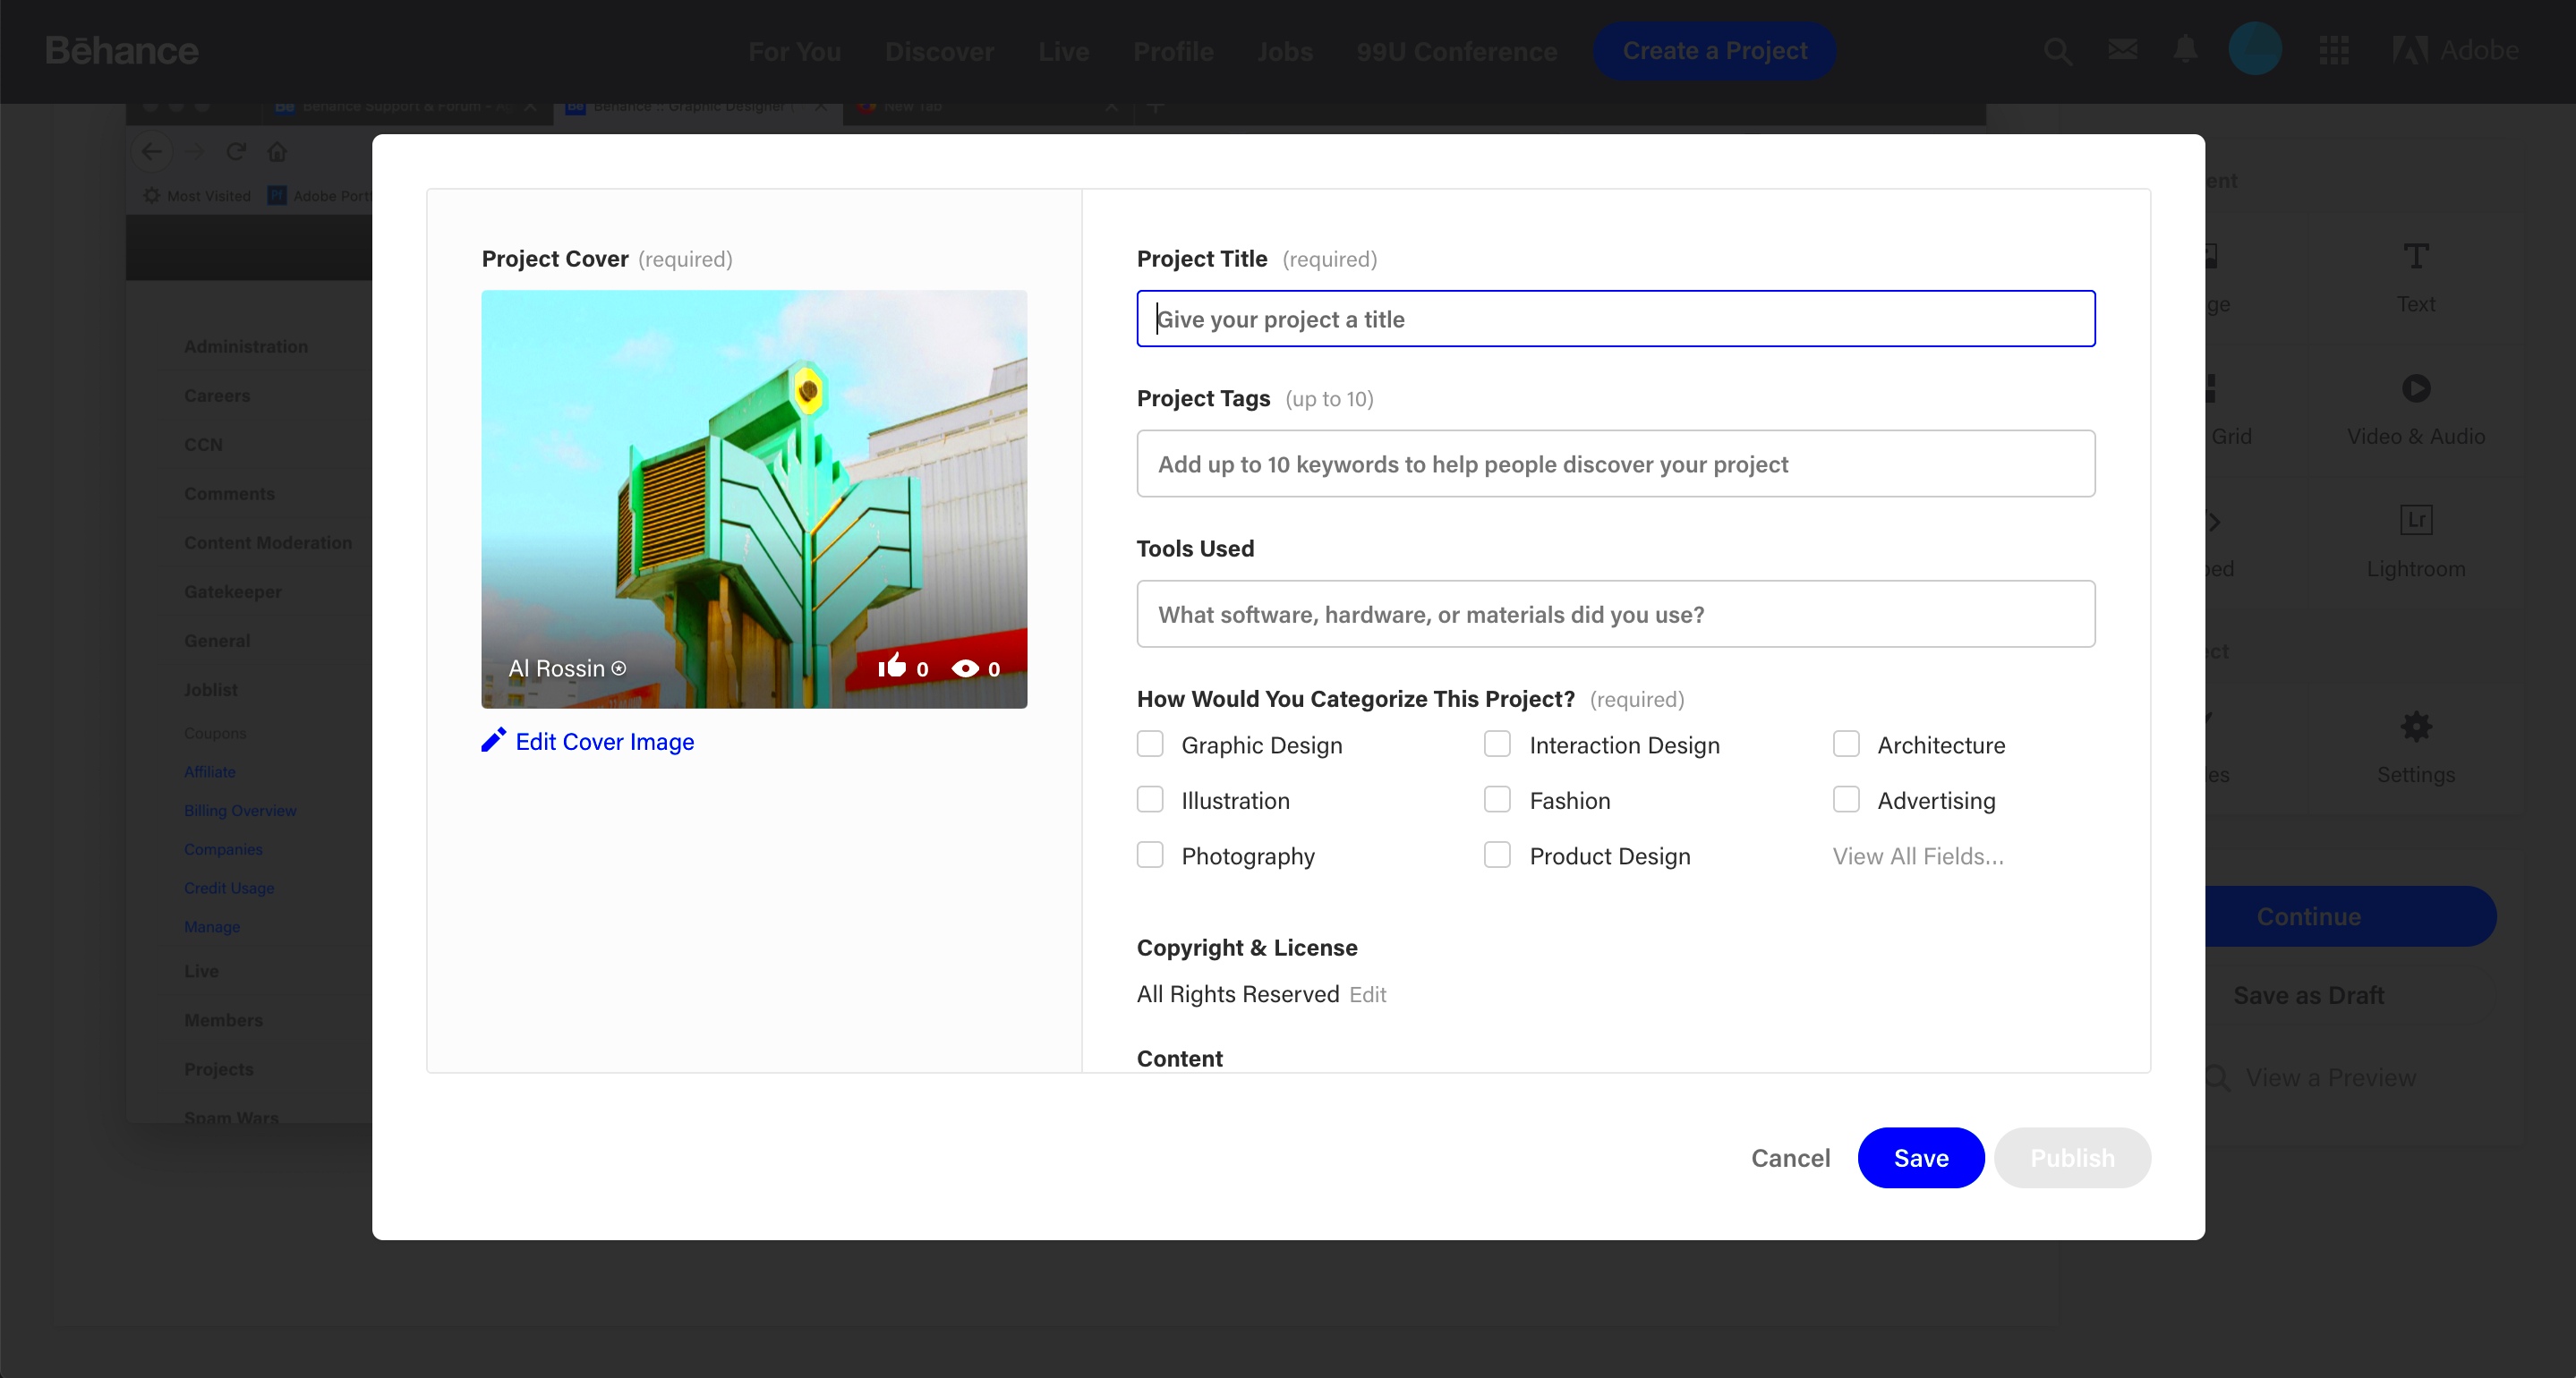Enable the Illustration category checkbox
The width and height of the screenshot is (2576, 1378).
pyautogui.click(x=1150, y=799)
